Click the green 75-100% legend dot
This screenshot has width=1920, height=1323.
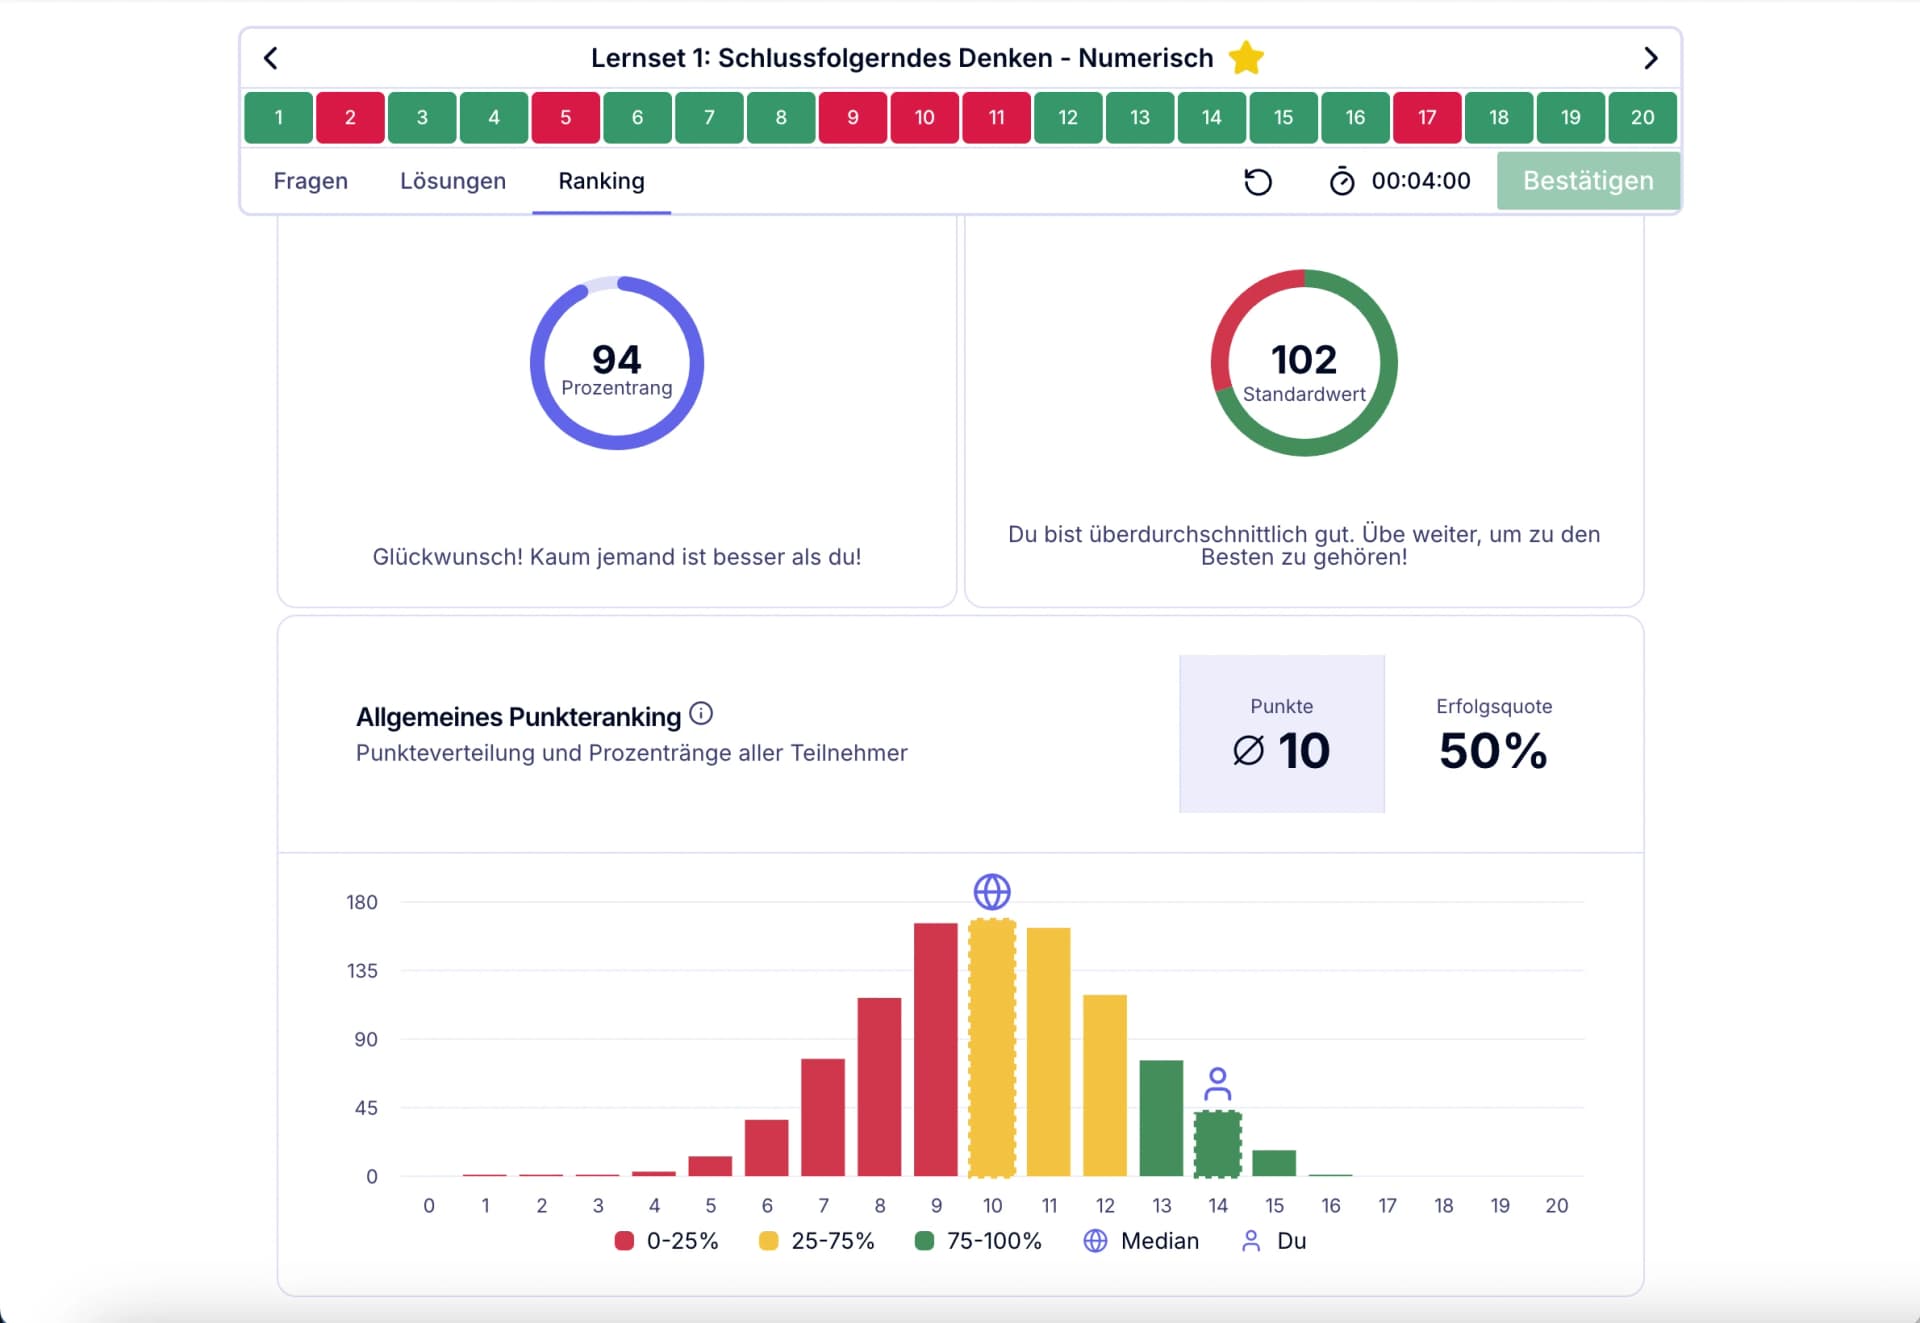point(924,1240)
